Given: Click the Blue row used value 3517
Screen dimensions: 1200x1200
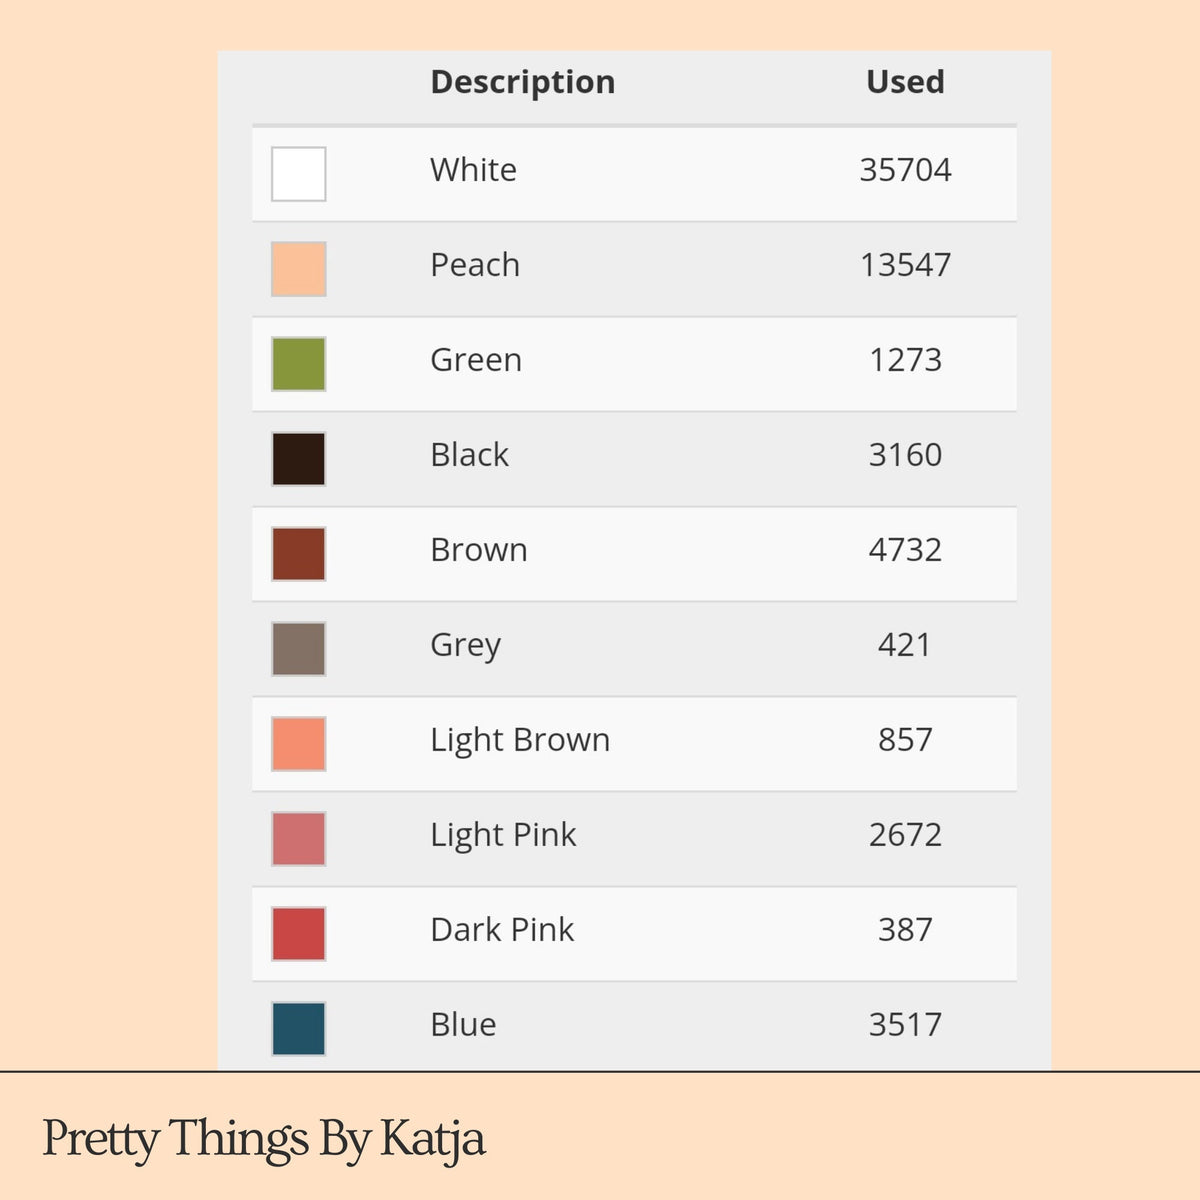Looking at the screenshot, I should point(905,1025).
